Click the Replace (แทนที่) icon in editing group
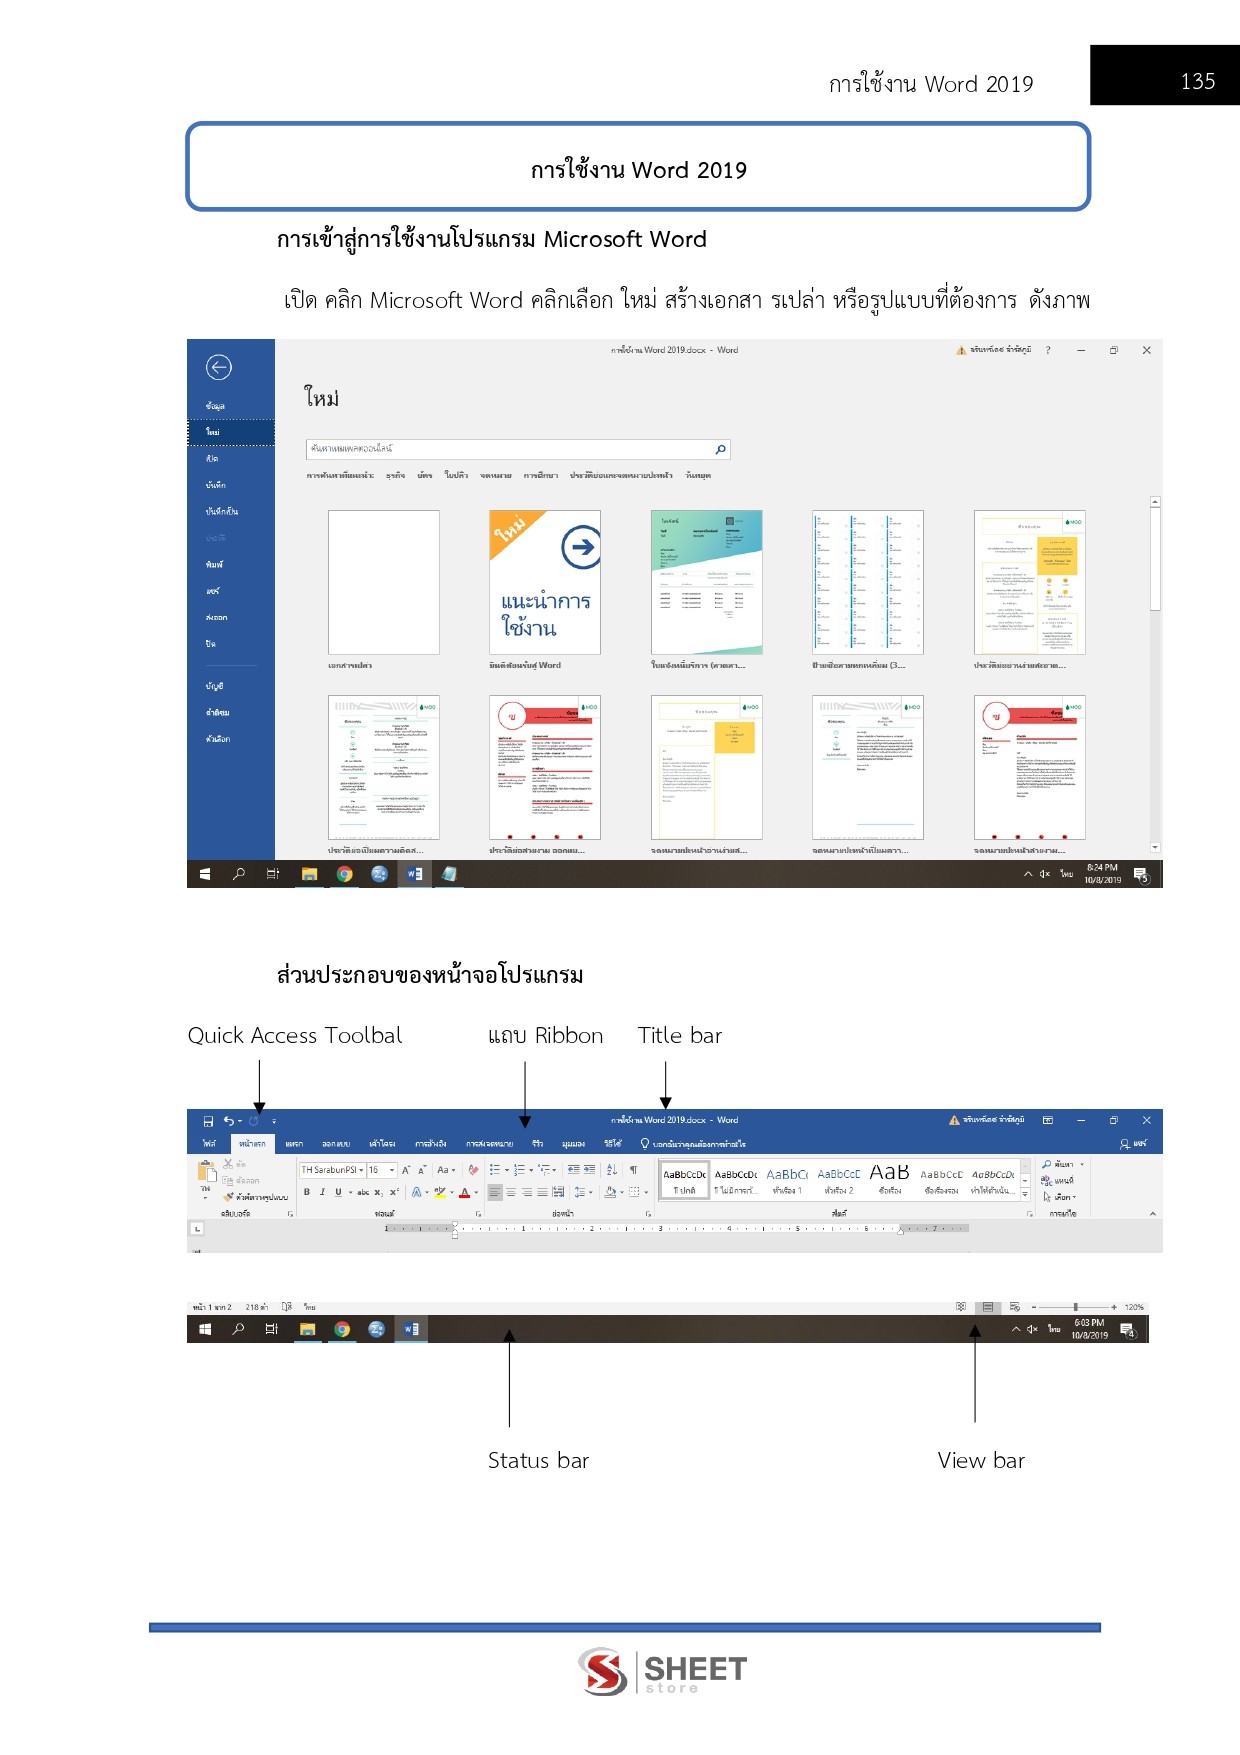Screen dimensions: 1240x1755 click(1047, 1181)
